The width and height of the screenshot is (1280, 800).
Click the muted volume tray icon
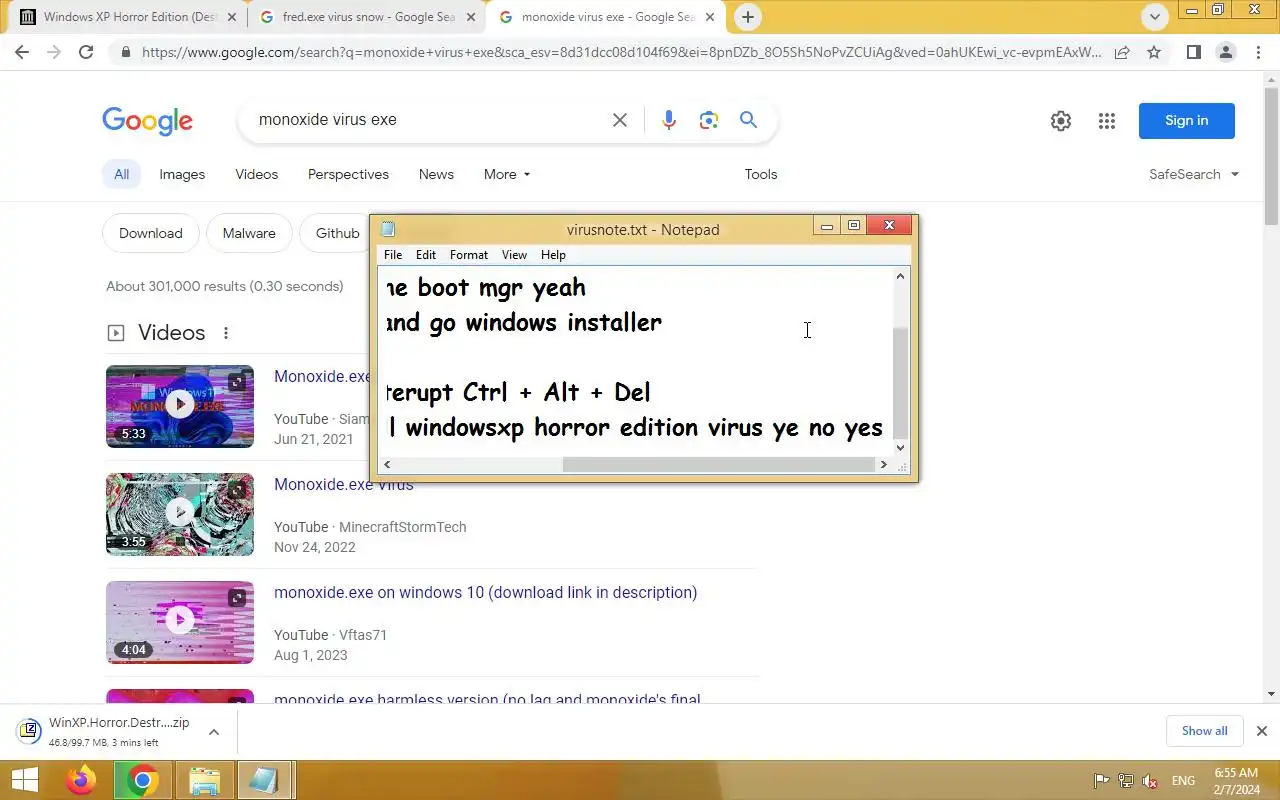(1151, 780)
